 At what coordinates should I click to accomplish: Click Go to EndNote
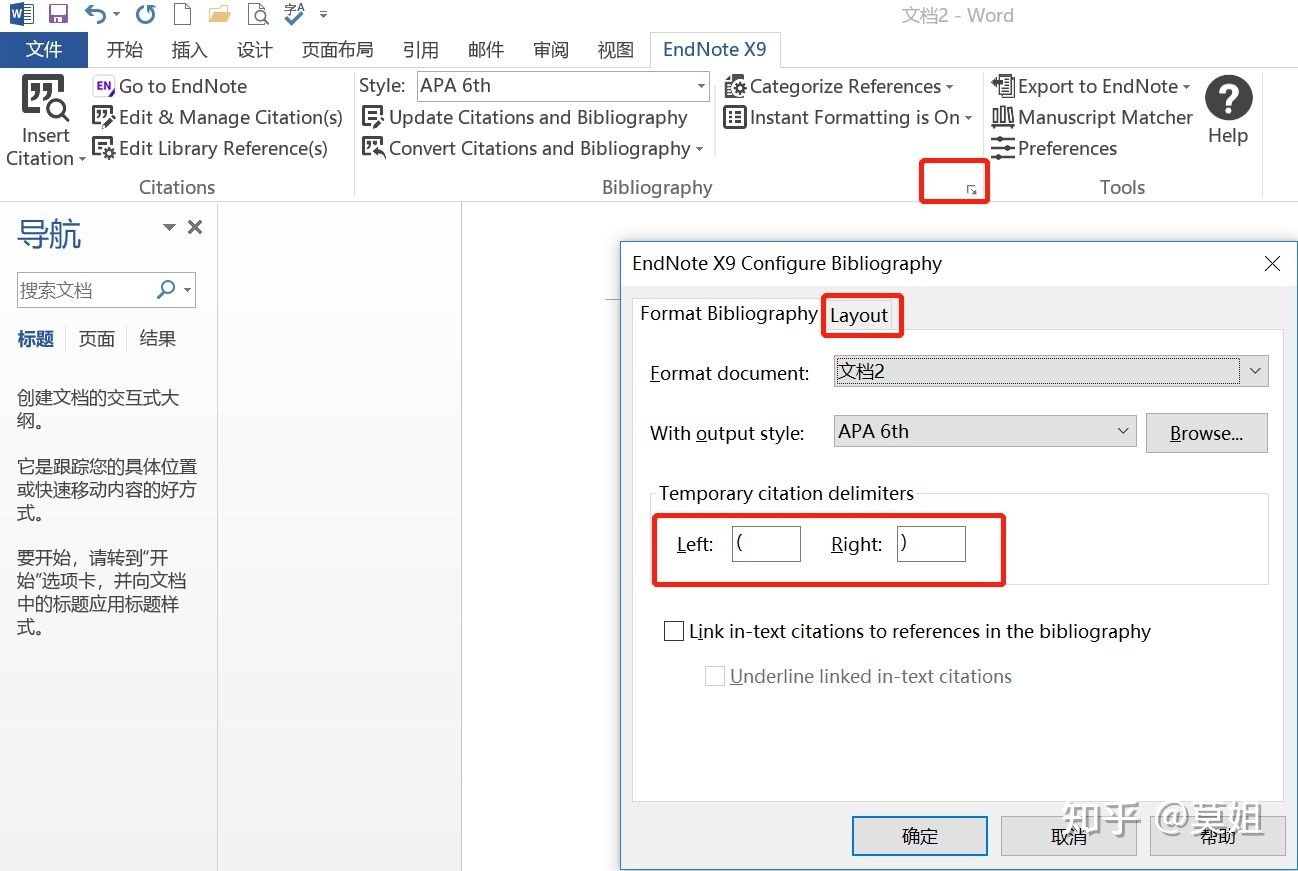point(170,87)
